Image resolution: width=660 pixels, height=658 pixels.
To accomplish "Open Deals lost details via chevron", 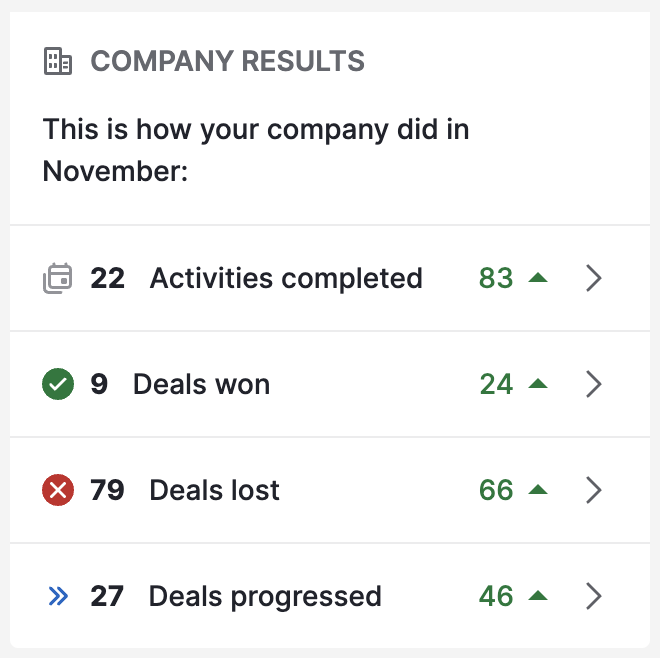I will click(594, 490).
